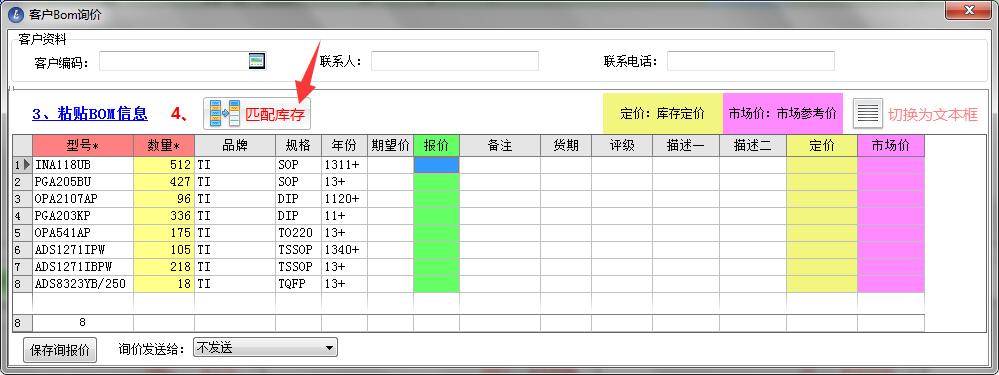The width and height of the screenshot is (999, 375).
Task: Click the 备注 column header
Action: click(500, 146)
